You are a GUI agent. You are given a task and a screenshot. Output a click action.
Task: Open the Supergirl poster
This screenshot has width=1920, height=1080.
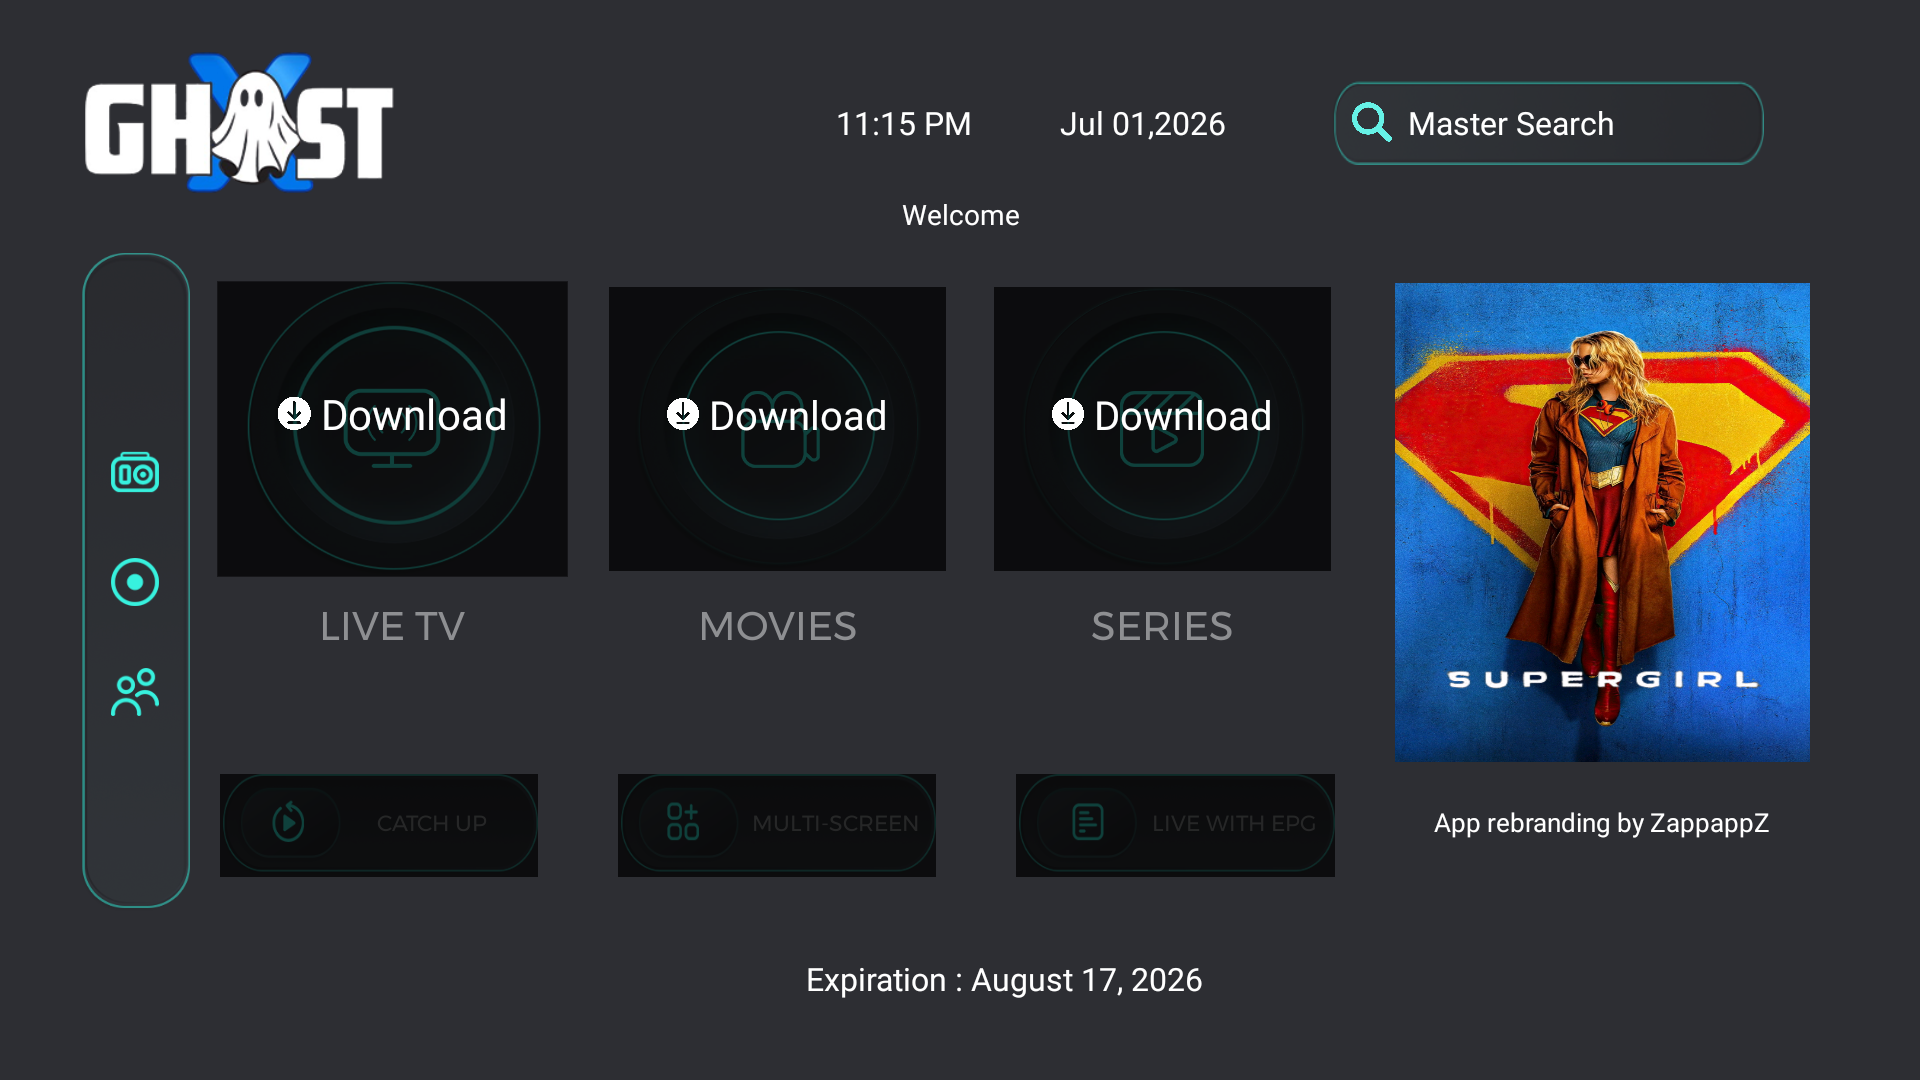pyautogui.click(x=1602, y=522)
